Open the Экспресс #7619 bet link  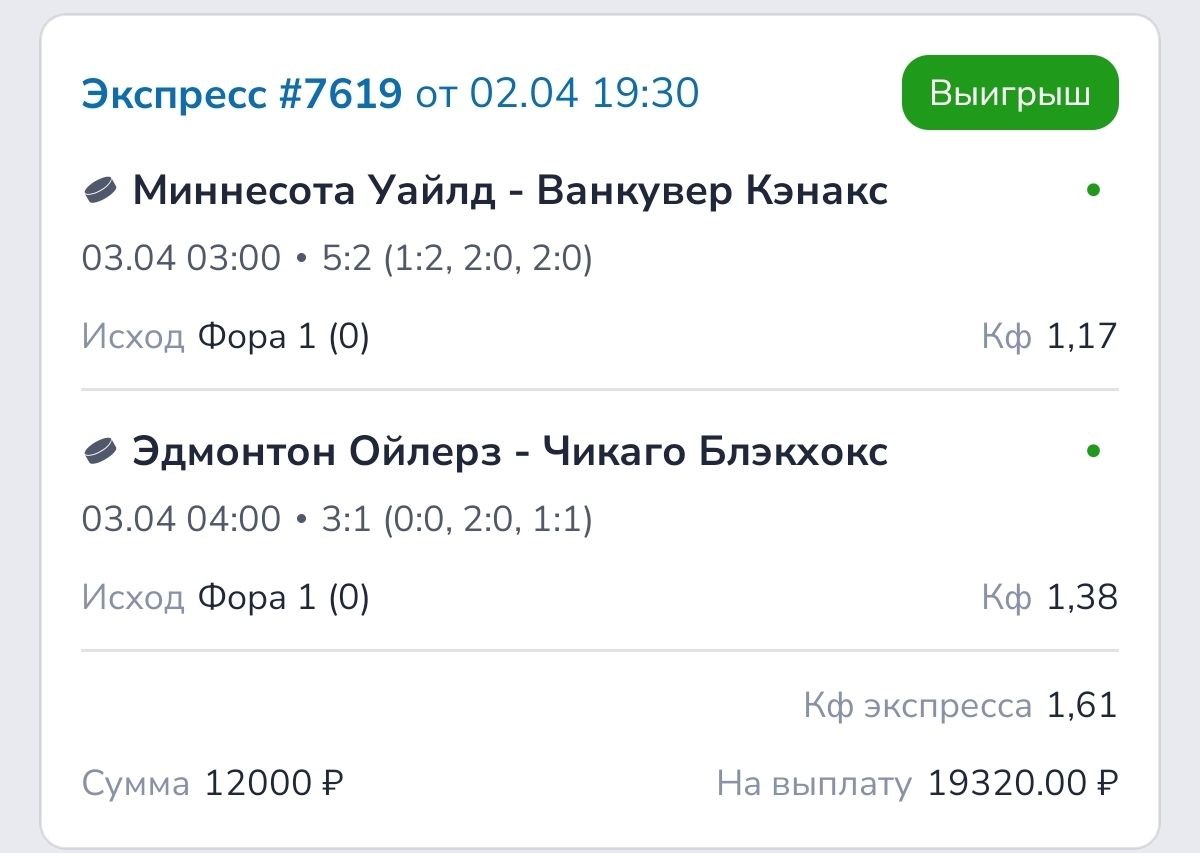[241, 94]
